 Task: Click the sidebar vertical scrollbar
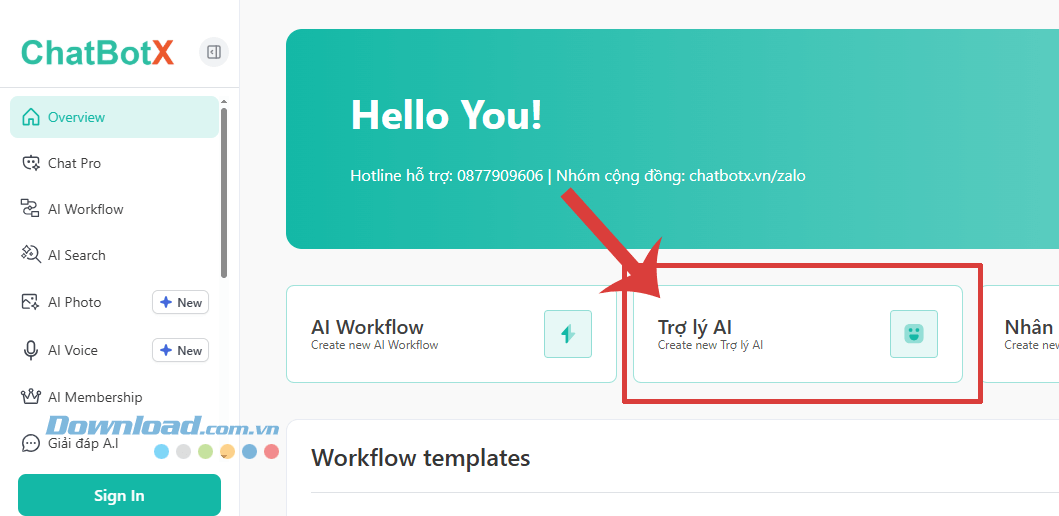tap(224, 190)
